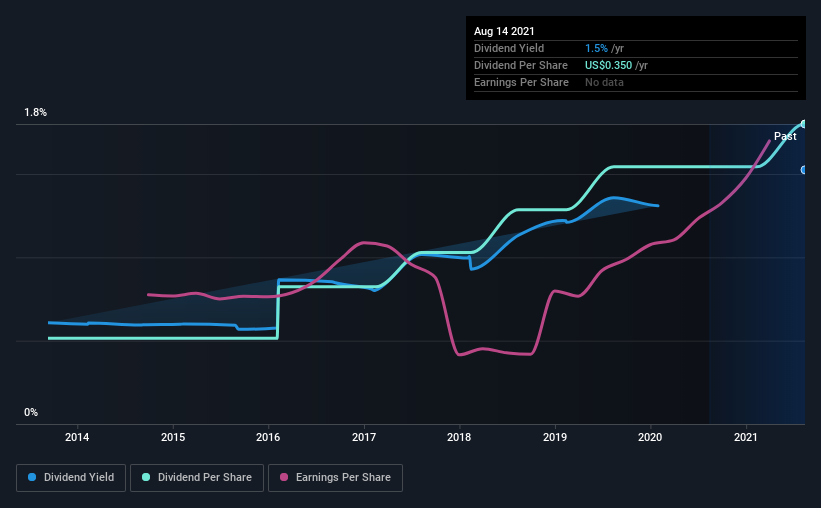Click the pink dot beside Earnings Per Share legend
Image resolution: width=821 pixels, height=508 pixels.
click(284, 478)
